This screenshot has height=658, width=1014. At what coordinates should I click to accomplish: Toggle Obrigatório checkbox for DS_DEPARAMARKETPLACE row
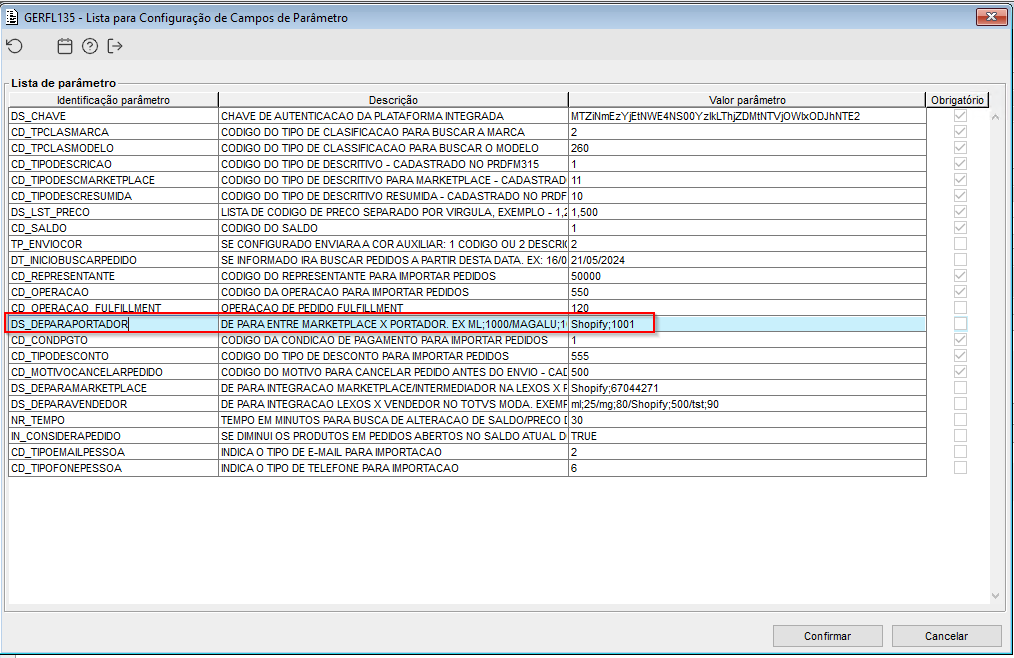[x=960, y=388]
